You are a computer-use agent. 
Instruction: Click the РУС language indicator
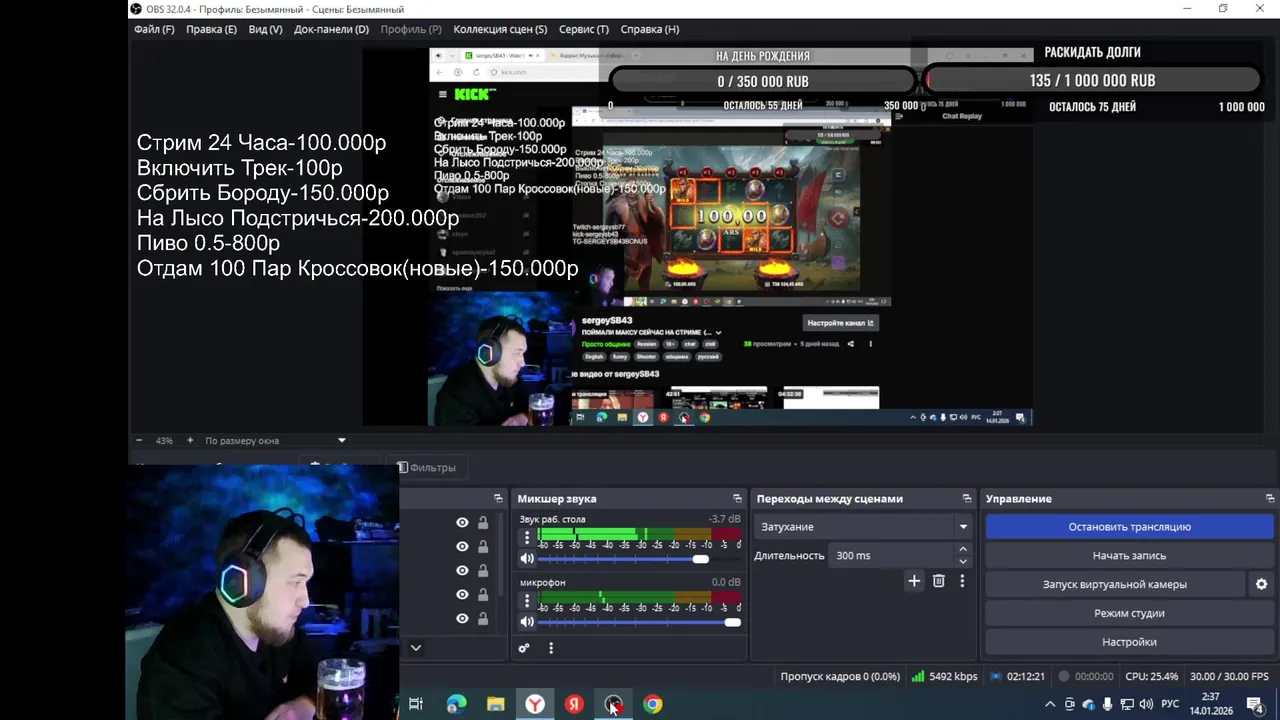pos(1170,704)
